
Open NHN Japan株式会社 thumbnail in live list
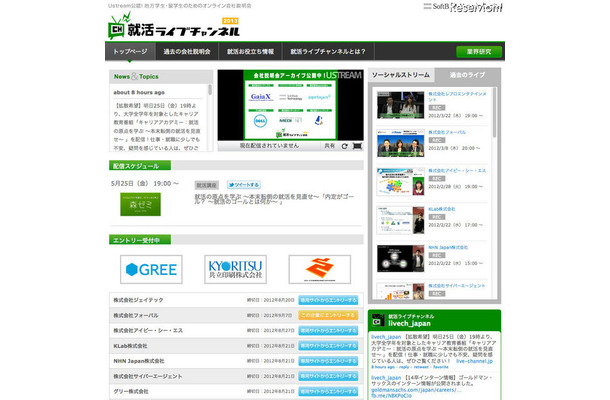(401, 259)
